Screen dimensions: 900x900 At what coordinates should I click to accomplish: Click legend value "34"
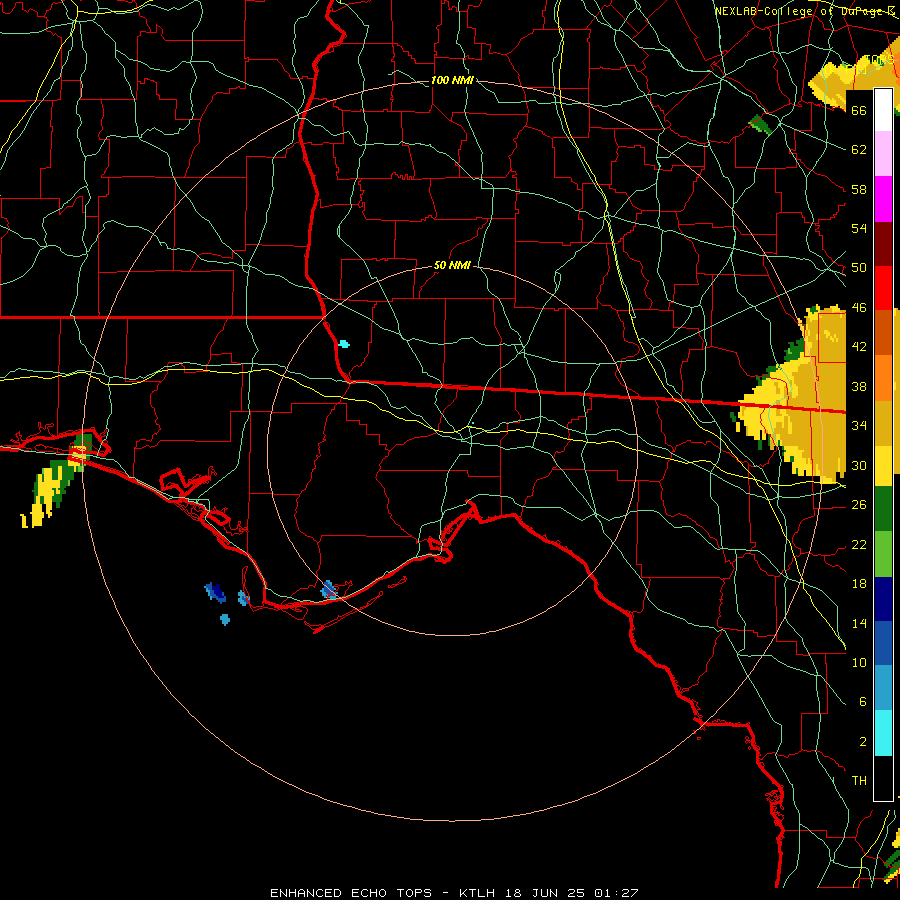pos(859,425)
